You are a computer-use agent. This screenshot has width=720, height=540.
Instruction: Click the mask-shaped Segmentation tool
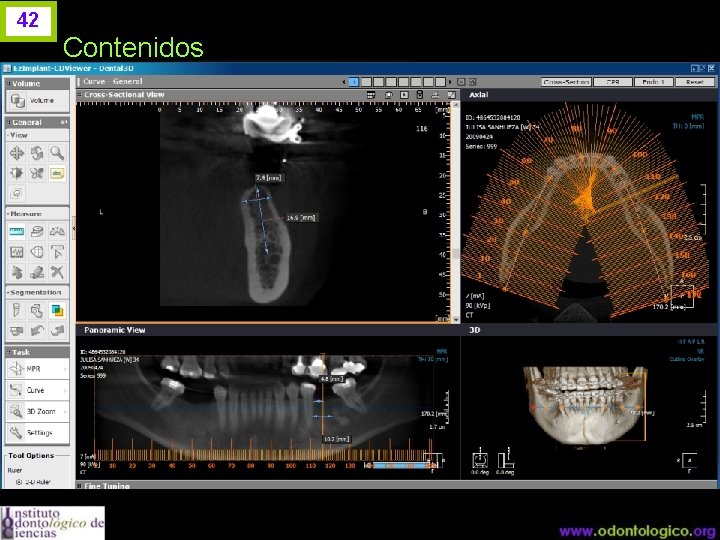[x=17, y=331]
